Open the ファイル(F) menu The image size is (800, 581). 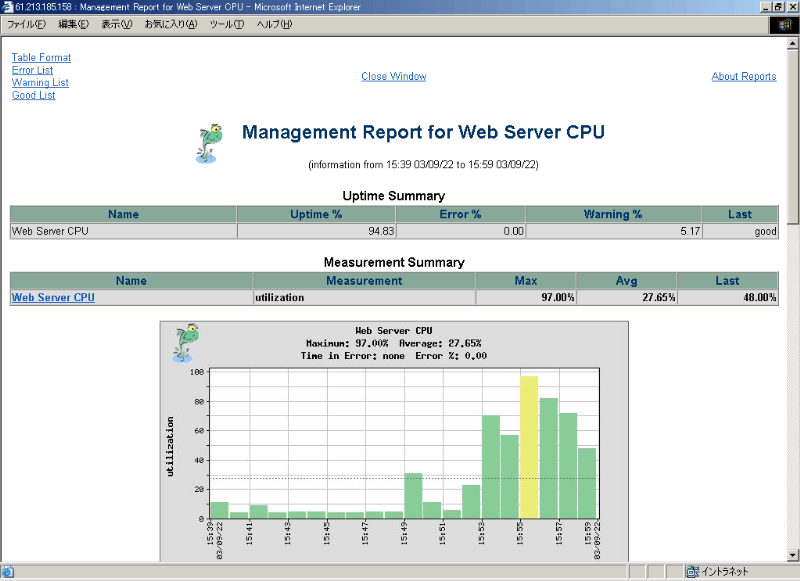click(x=29, y=24)
